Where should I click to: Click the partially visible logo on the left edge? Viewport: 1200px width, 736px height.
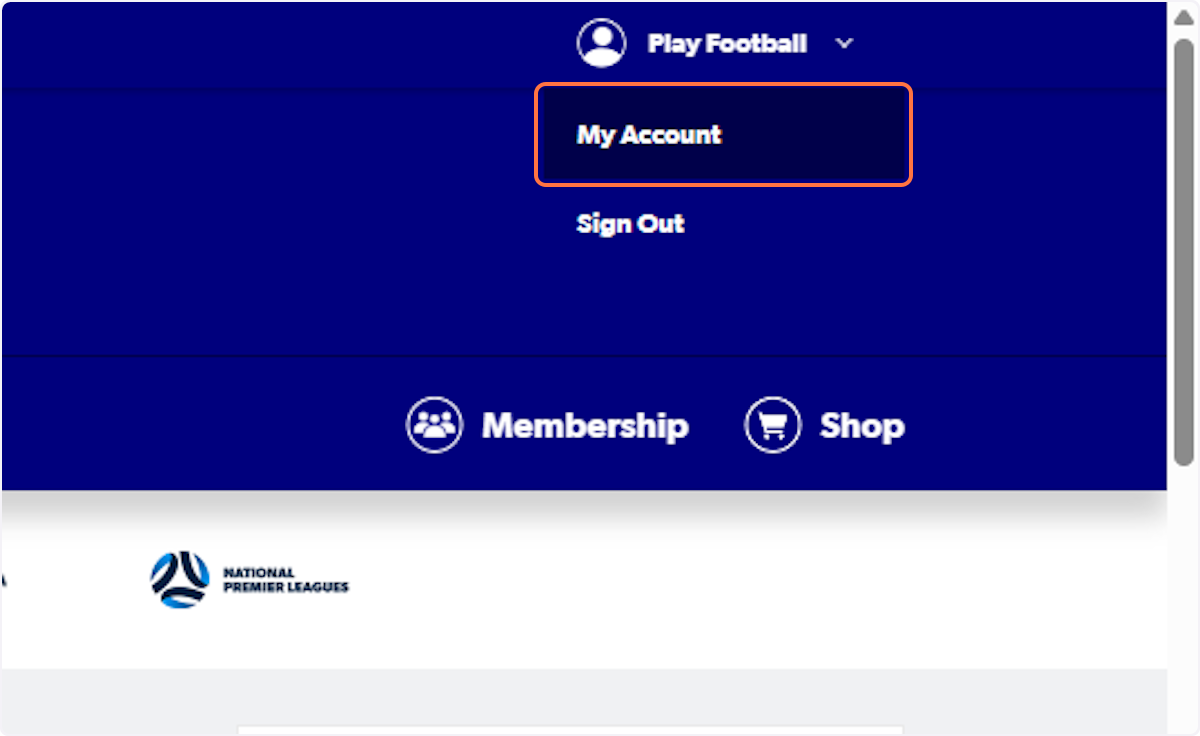(5, 578)
